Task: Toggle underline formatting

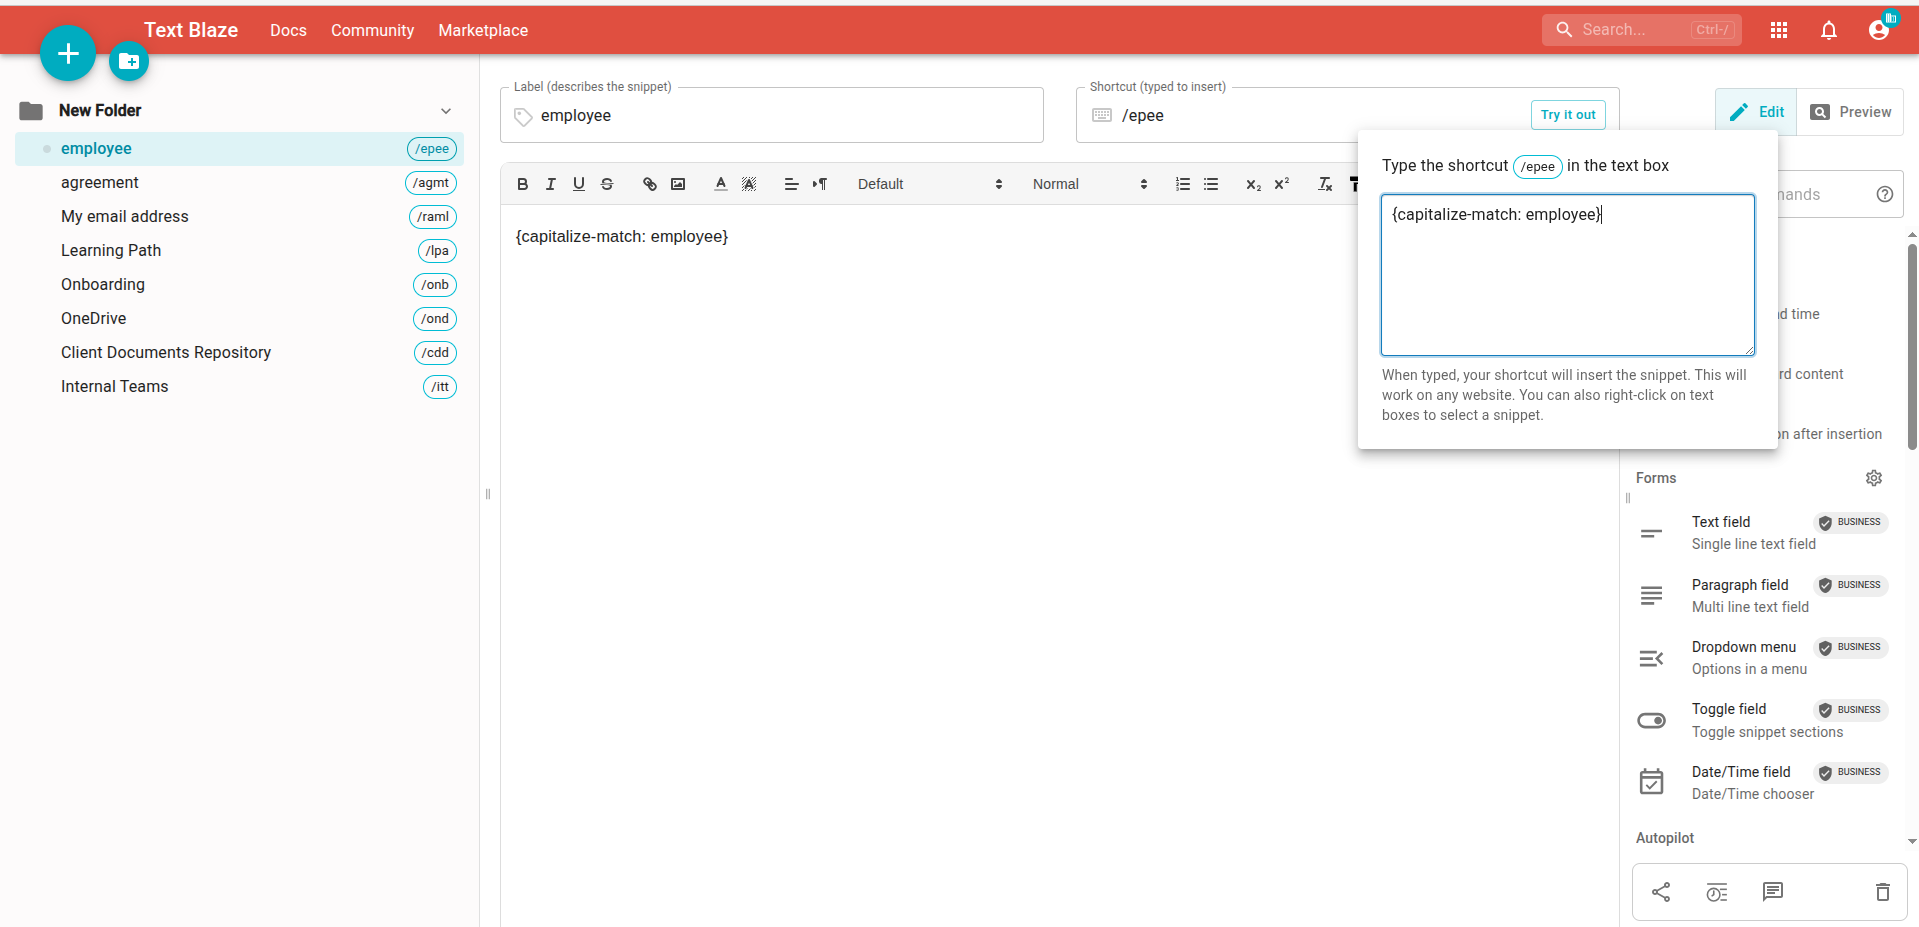Action: 578,184
